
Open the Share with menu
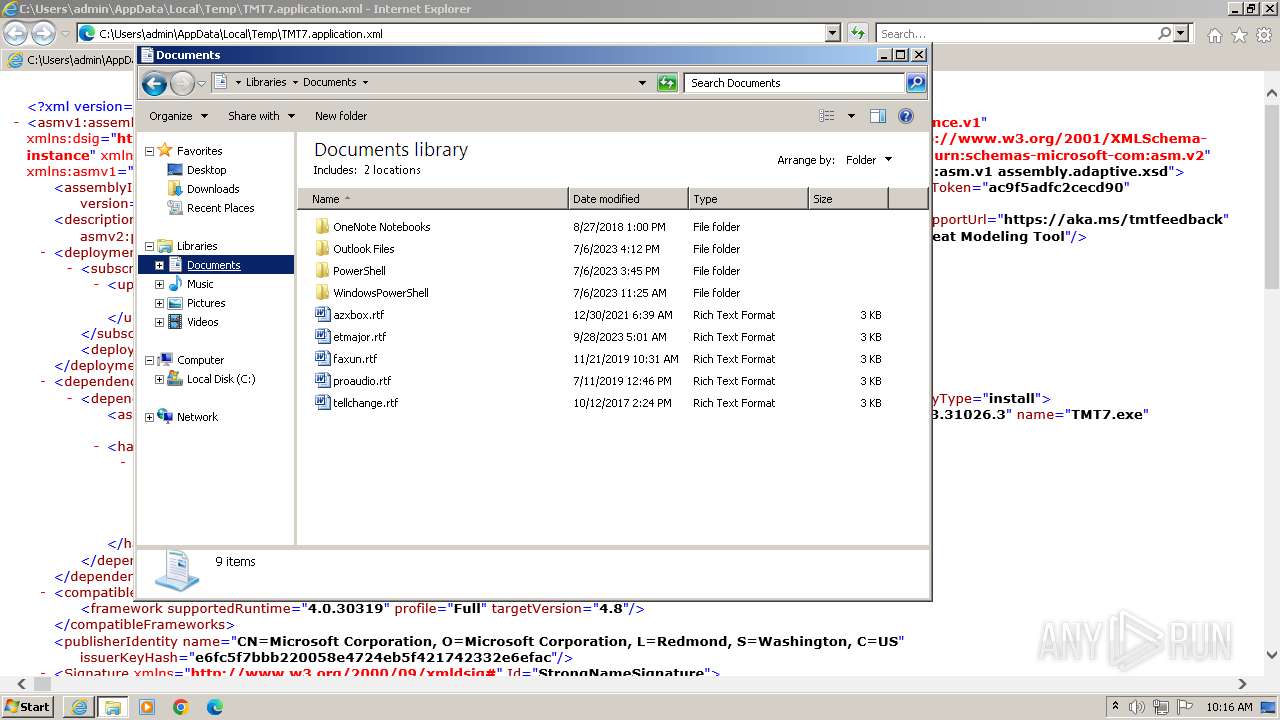pyautogui.click(x=261, y=116)
